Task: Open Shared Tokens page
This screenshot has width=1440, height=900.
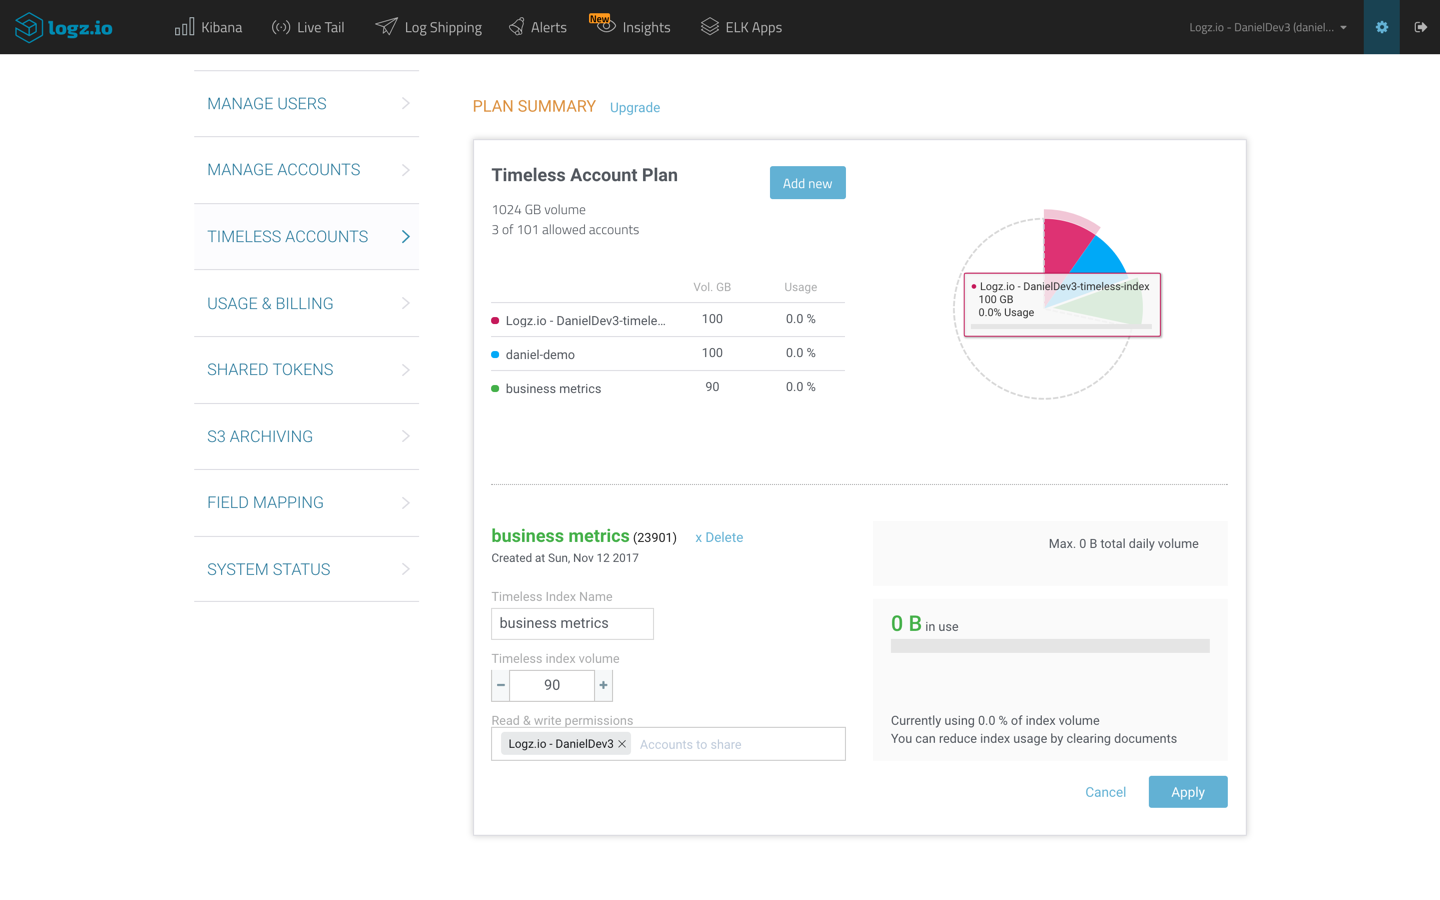Action: pos(306,370)
